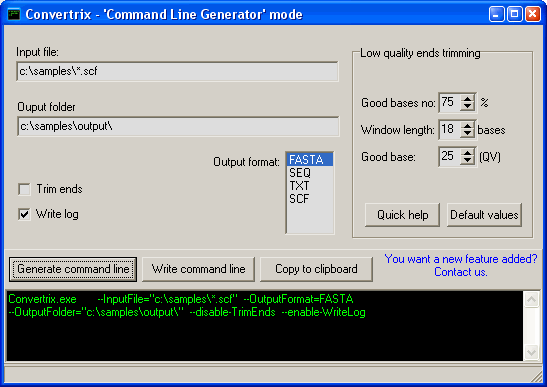Click the Good base QV number field
This screenshot has width=547, height=387.
click(x=450, y=156)
